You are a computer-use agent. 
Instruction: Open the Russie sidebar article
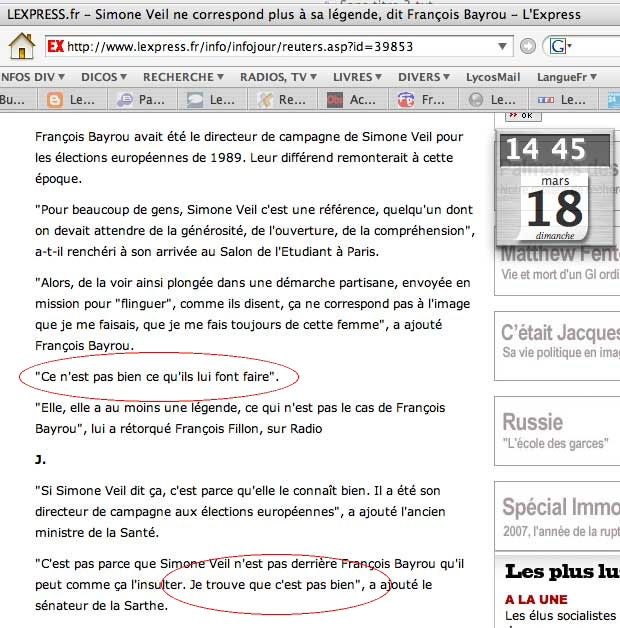click(x=533, y=422)
